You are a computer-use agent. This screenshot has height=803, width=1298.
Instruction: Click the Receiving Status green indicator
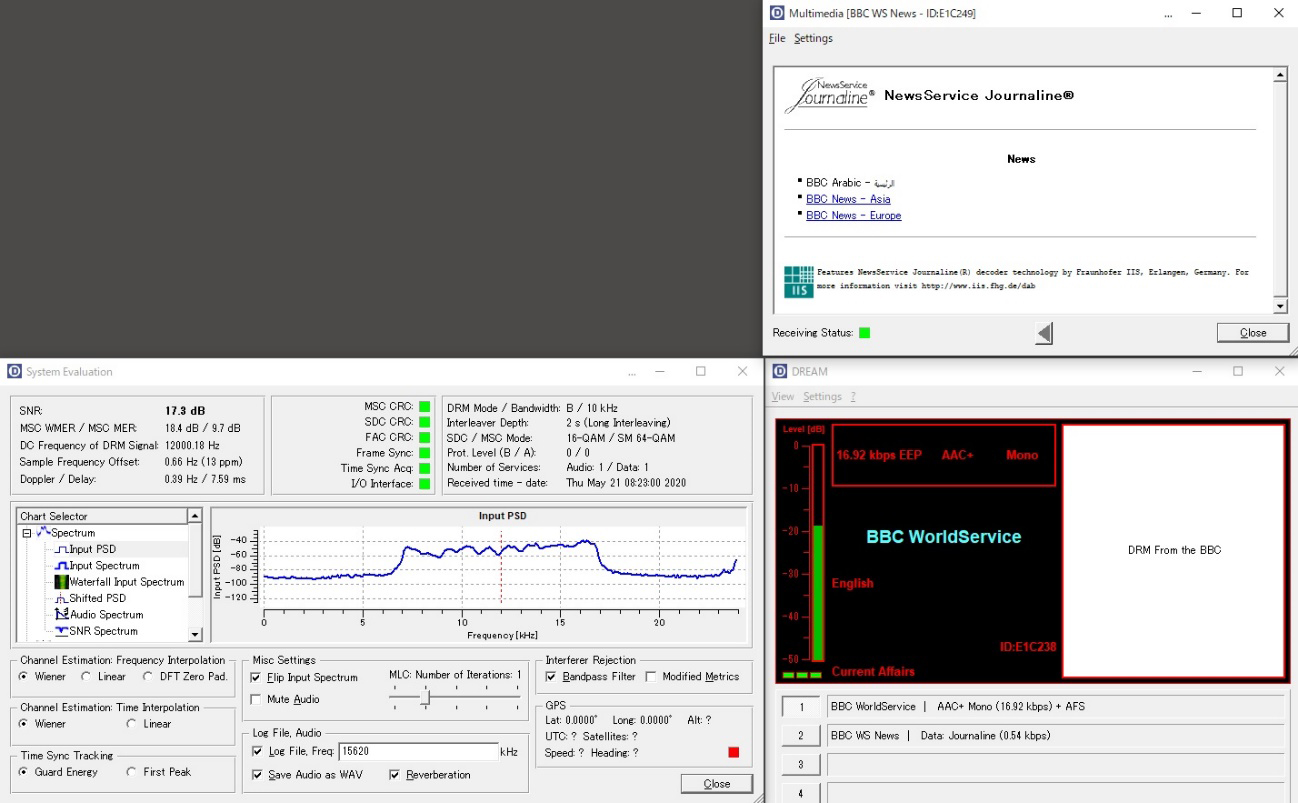click(865, 333)
